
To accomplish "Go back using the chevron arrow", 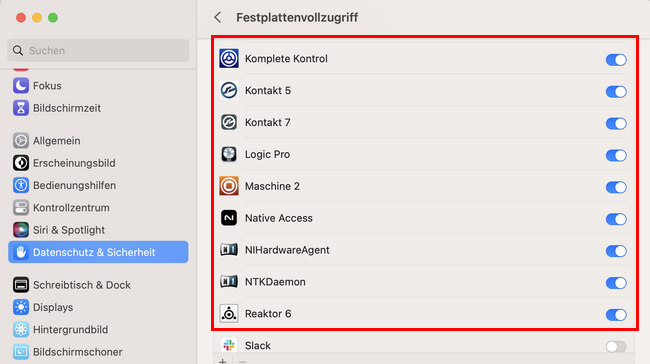I will 218,17.
